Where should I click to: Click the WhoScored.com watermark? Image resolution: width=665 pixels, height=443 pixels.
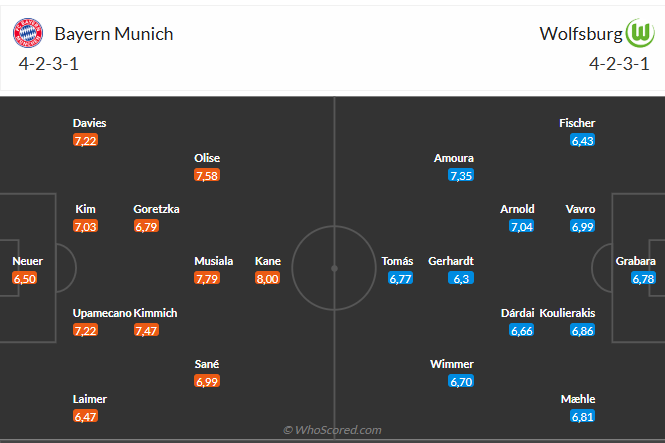(x=332, y=430)
